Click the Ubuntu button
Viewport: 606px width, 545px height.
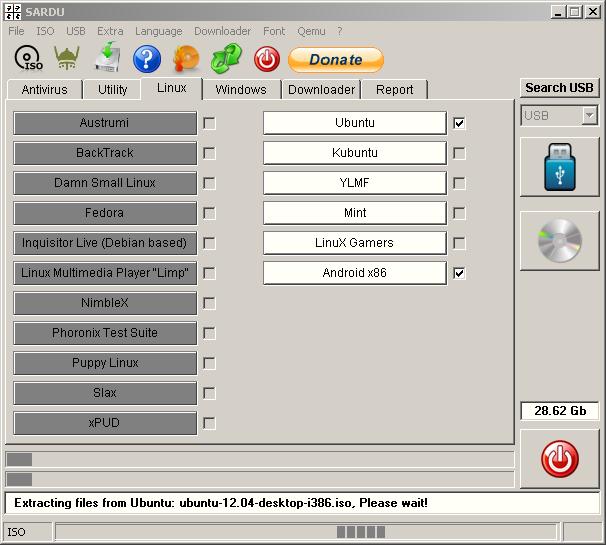pyautogui.click(x=355, y=123)
